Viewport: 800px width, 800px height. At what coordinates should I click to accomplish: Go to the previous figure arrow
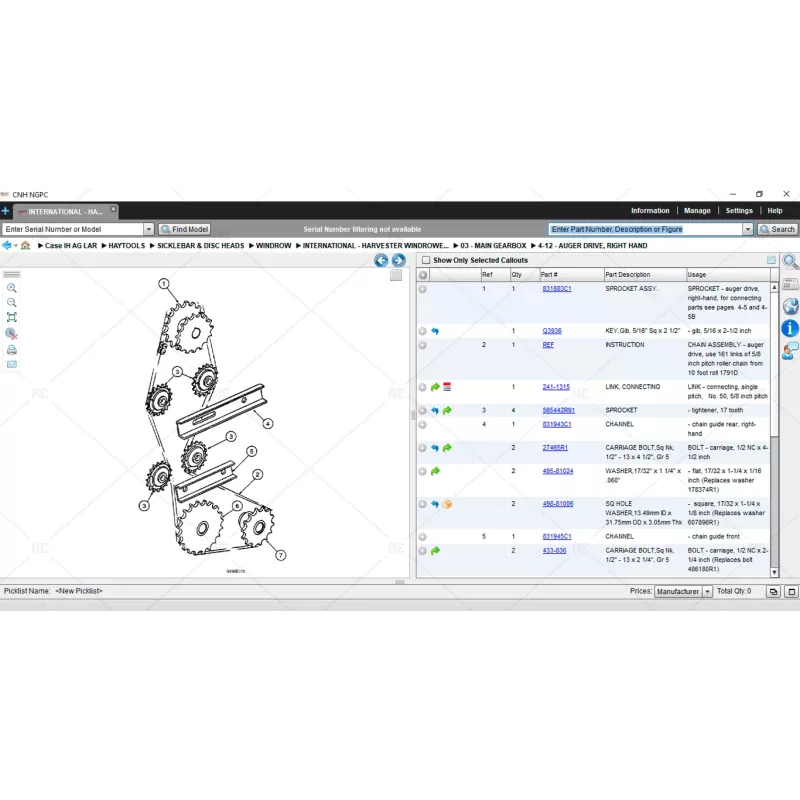[x=381, y=260]
